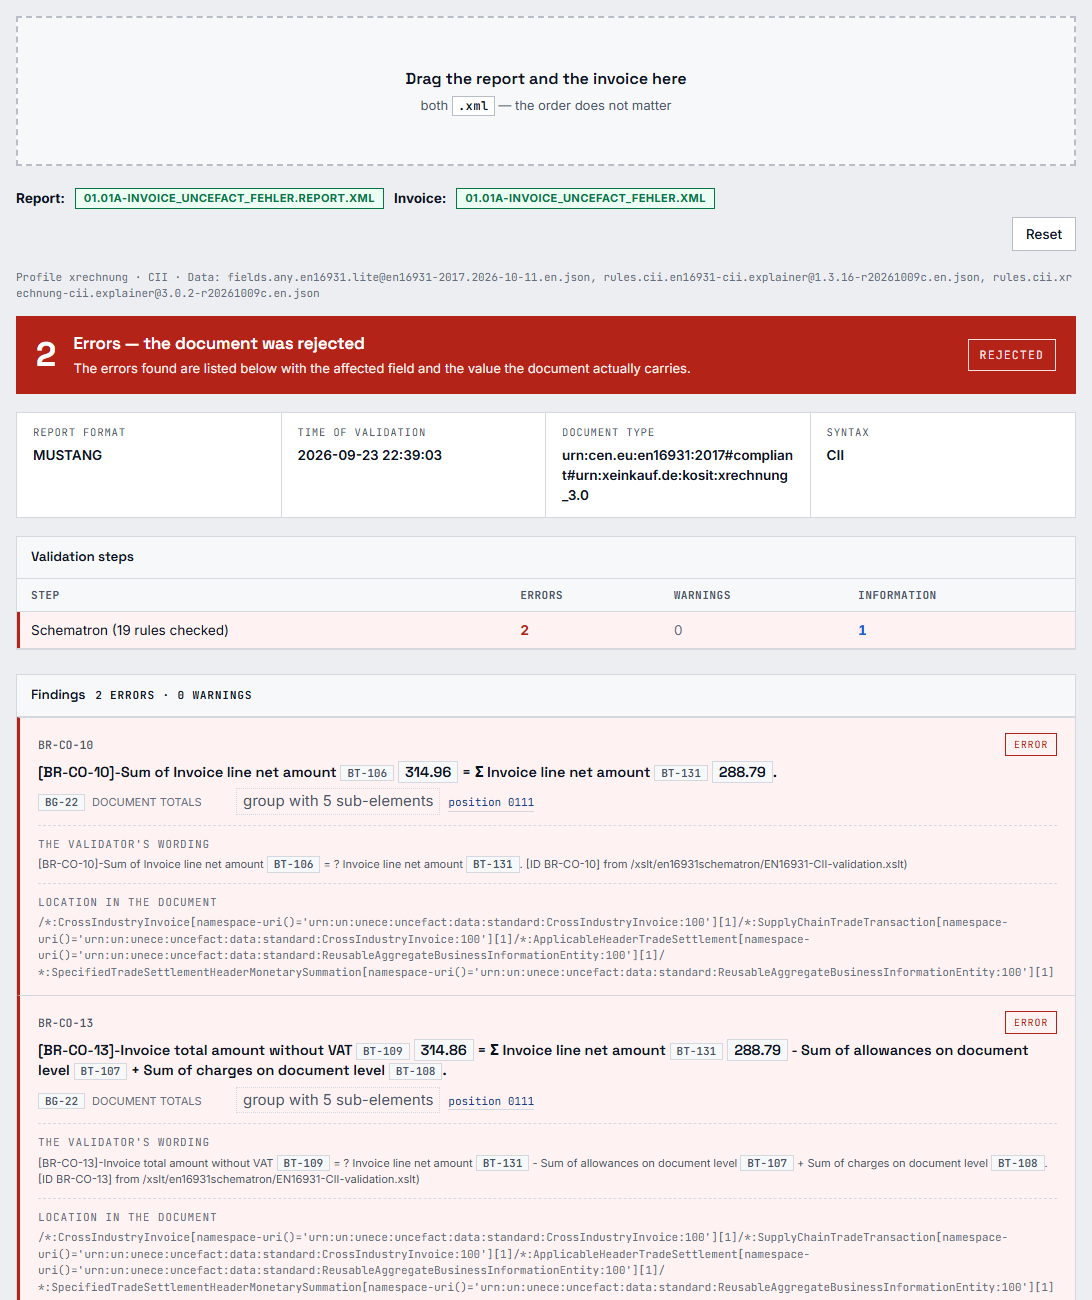1092x1300 pixels.
Task: Click 'position 0111' link under BR-CO-10
Action: [x=491, y=802]
